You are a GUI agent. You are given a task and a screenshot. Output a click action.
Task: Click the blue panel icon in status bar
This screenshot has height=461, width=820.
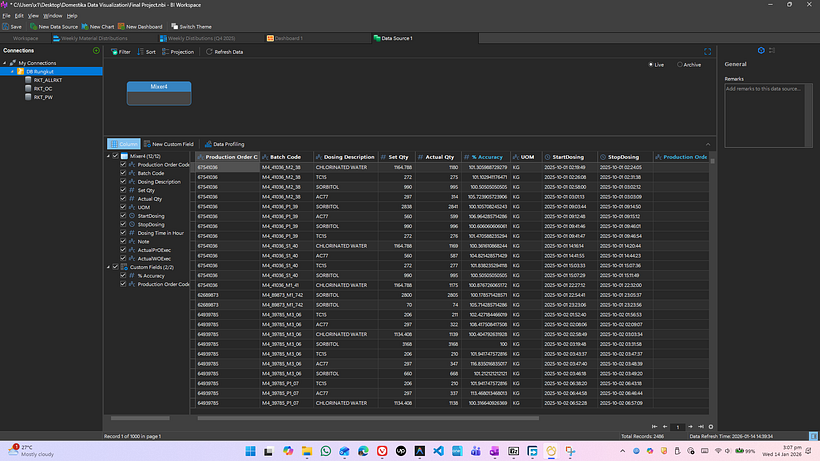pos(813,436)
